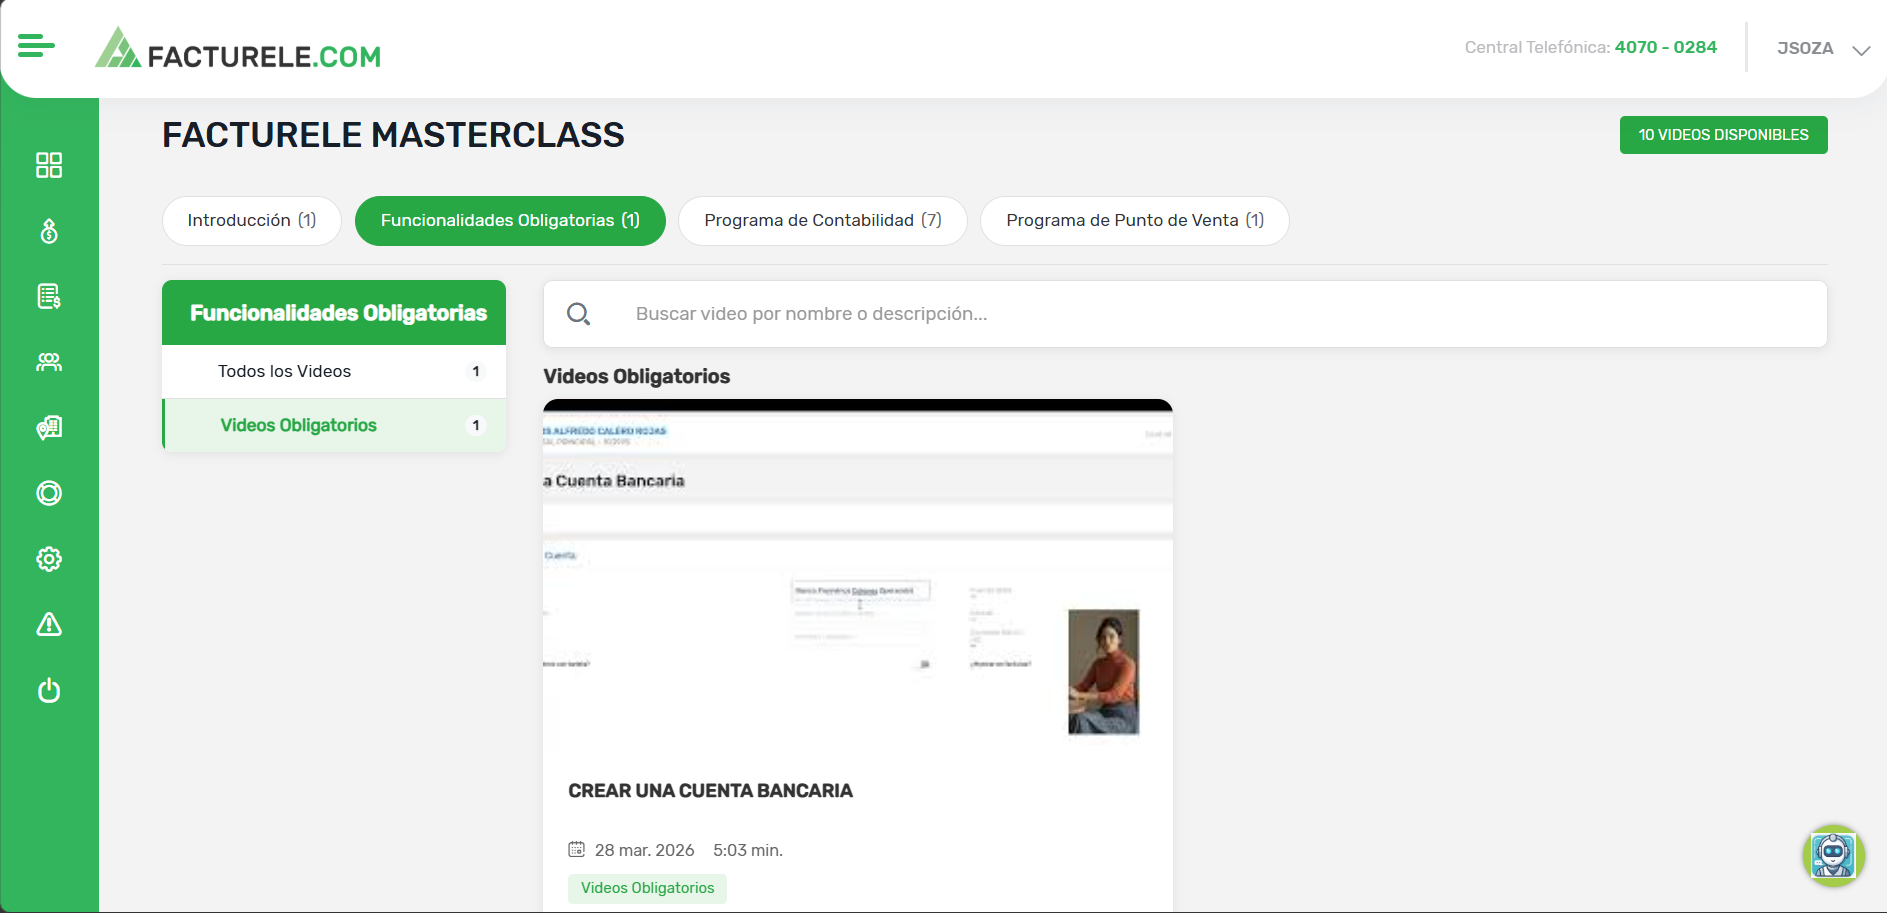Open the lifebuoy support icon in sidebar

click(49, 493)
